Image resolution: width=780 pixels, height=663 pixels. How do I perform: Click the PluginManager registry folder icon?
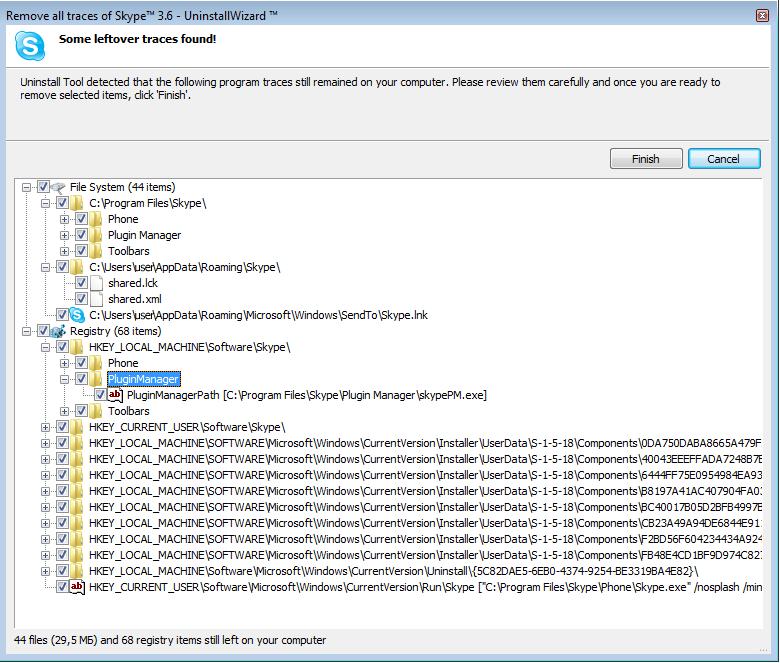[96, 379]
